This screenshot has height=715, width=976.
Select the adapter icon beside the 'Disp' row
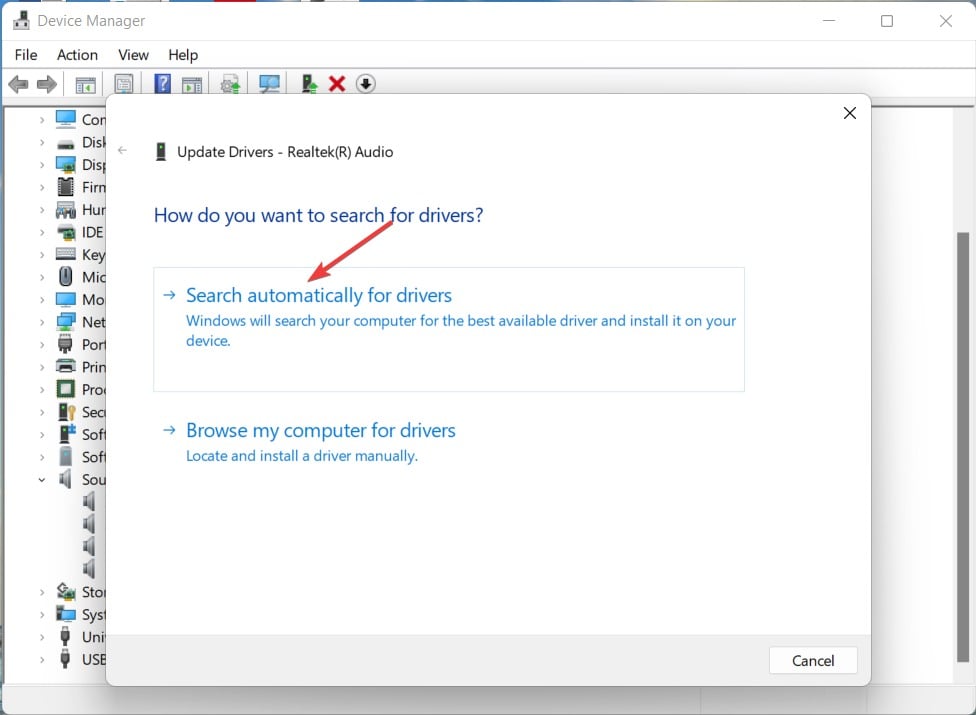tap(65, 165)
